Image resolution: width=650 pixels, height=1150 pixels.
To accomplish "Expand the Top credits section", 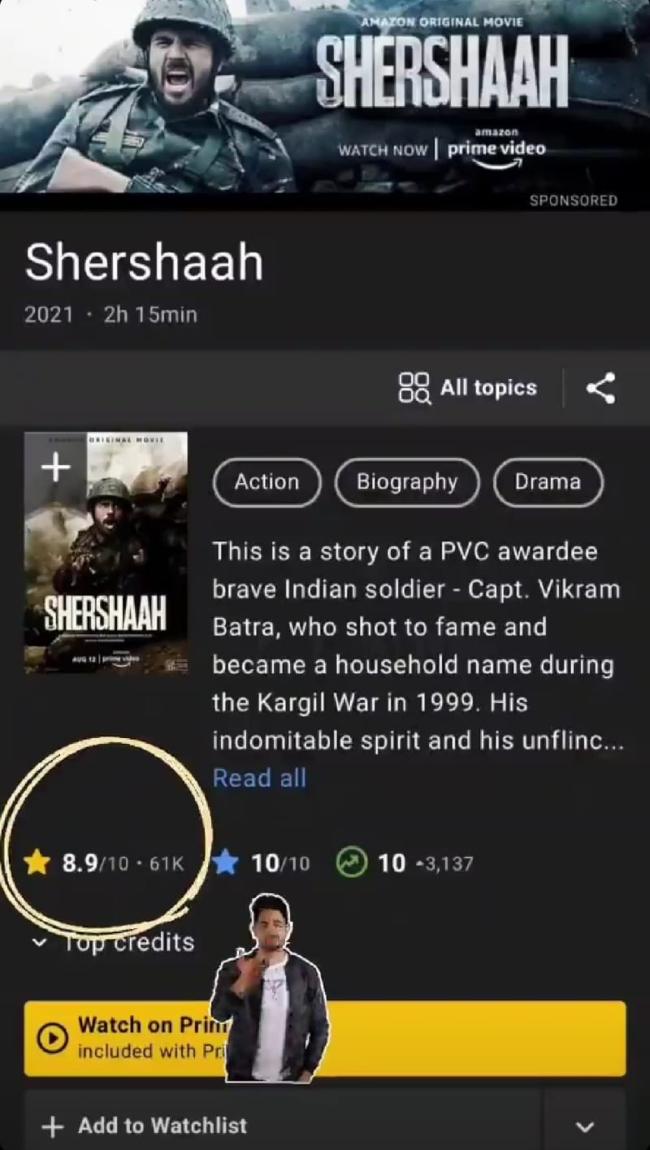I will [x=115, y=942].
